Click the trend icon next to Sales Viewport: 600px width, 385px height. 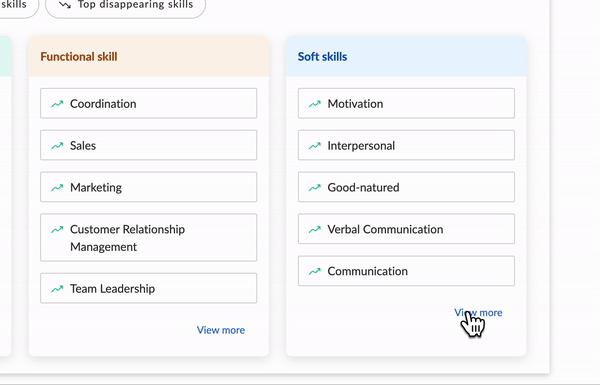pos(57,145)
